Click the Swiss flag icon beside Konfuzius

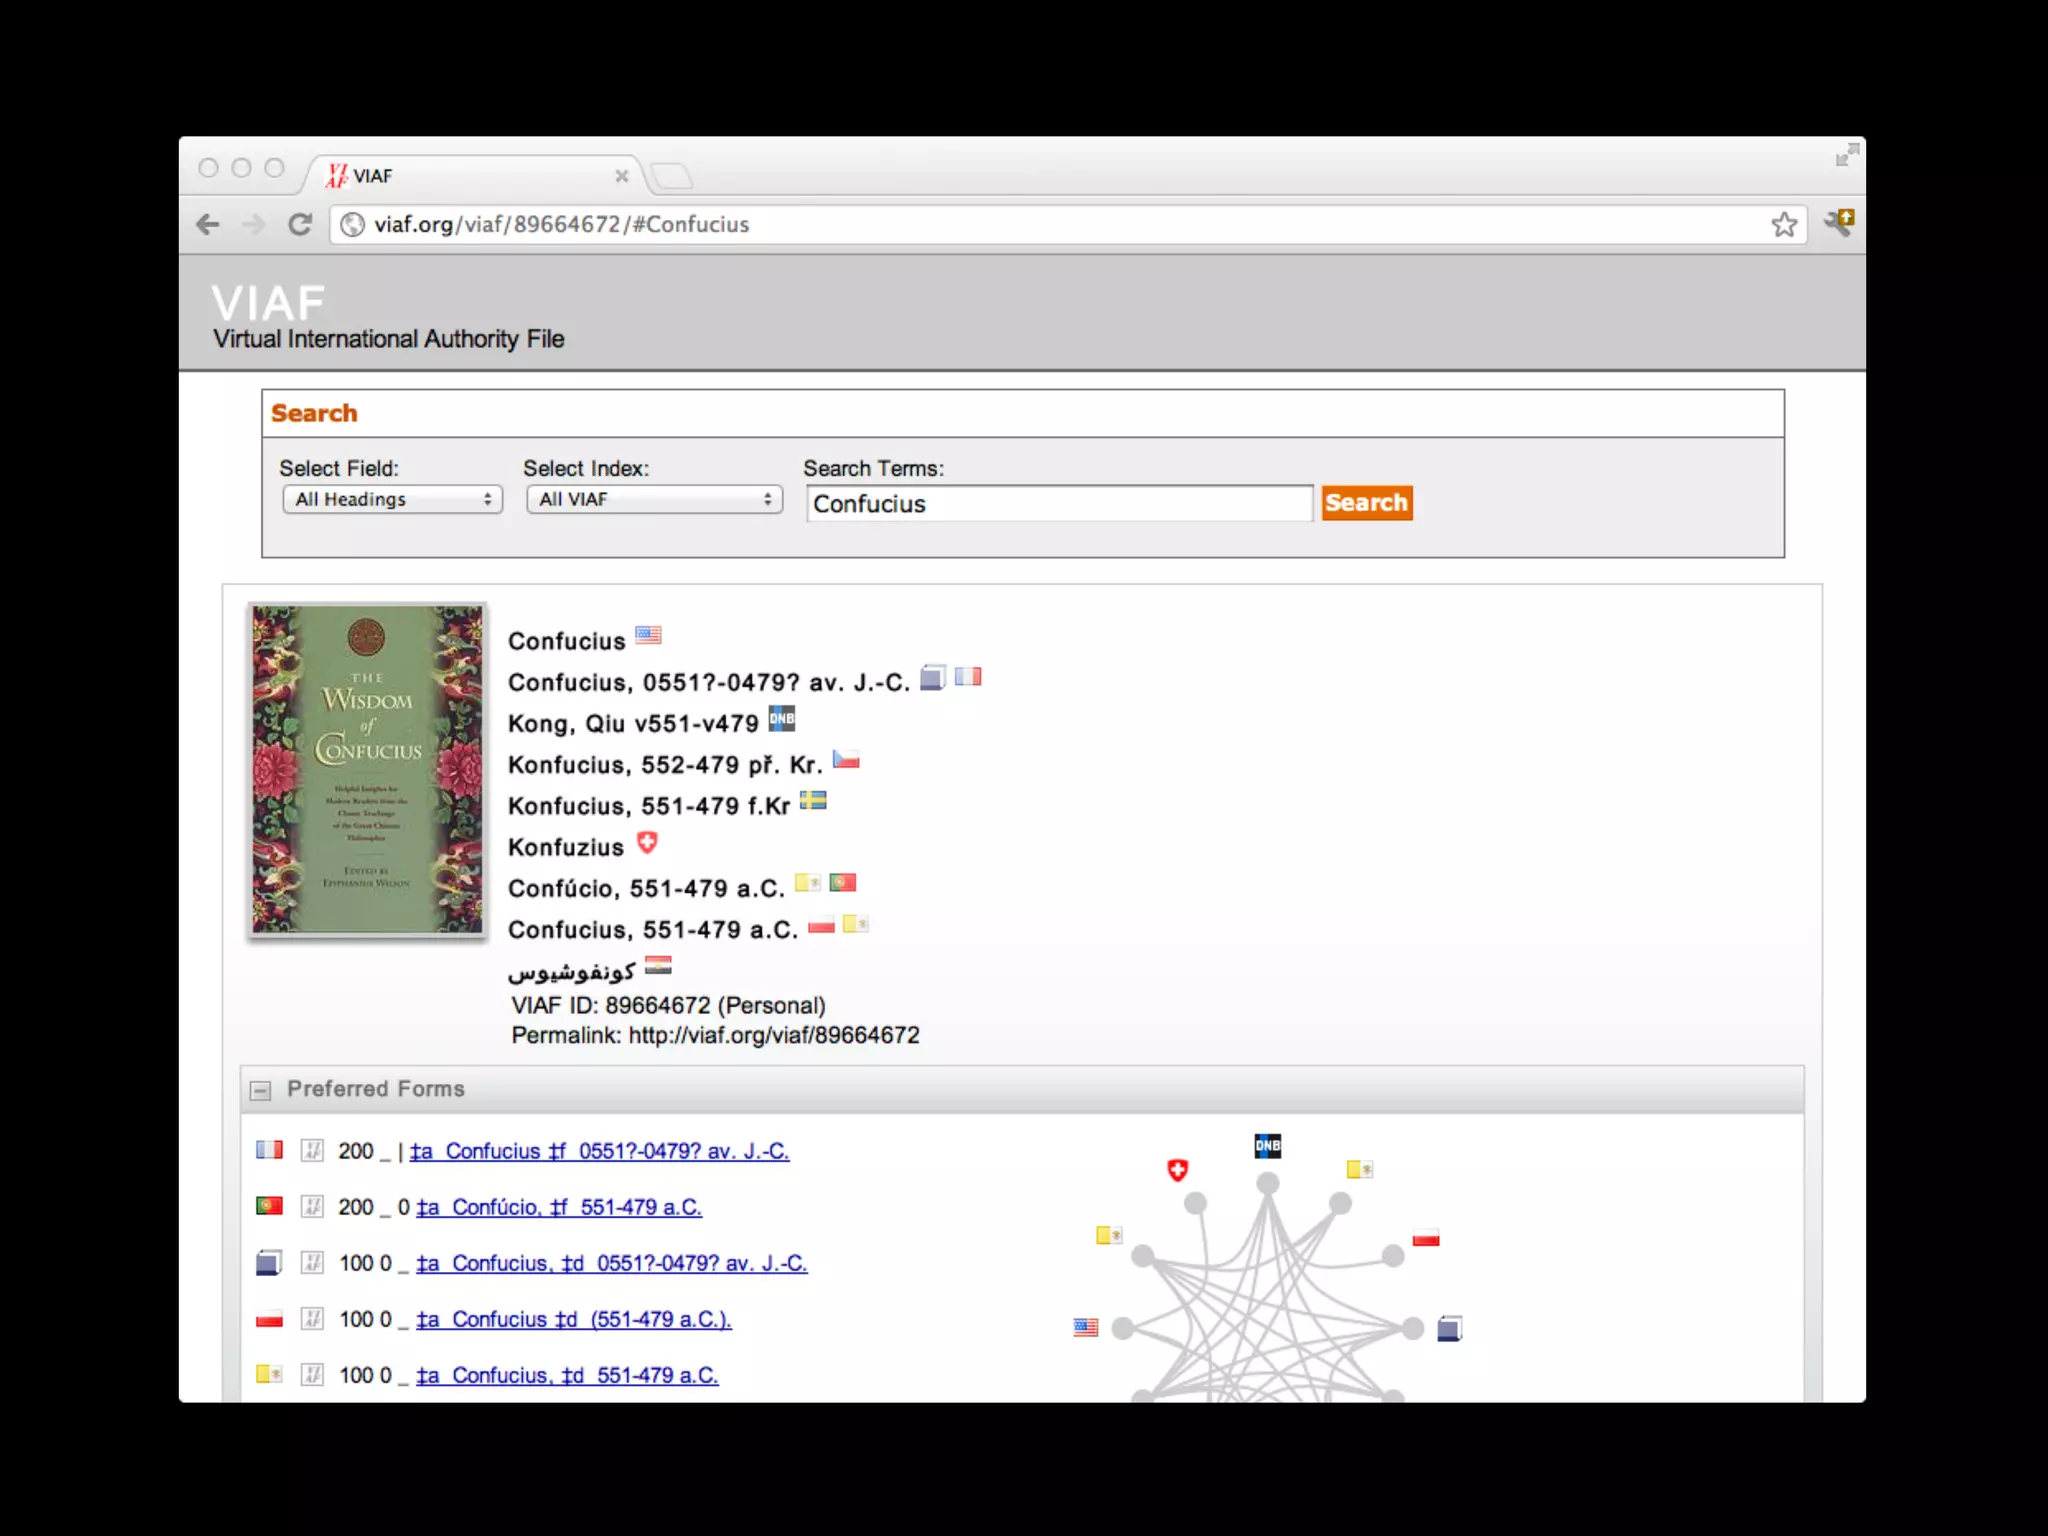click(x=647, y=843)
